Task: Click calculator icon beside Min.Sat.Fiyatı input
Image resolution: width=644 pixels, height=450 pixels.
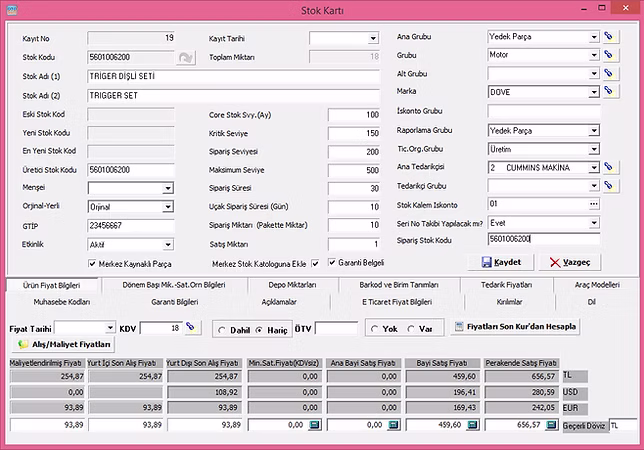Action: (x=315, y=425)
